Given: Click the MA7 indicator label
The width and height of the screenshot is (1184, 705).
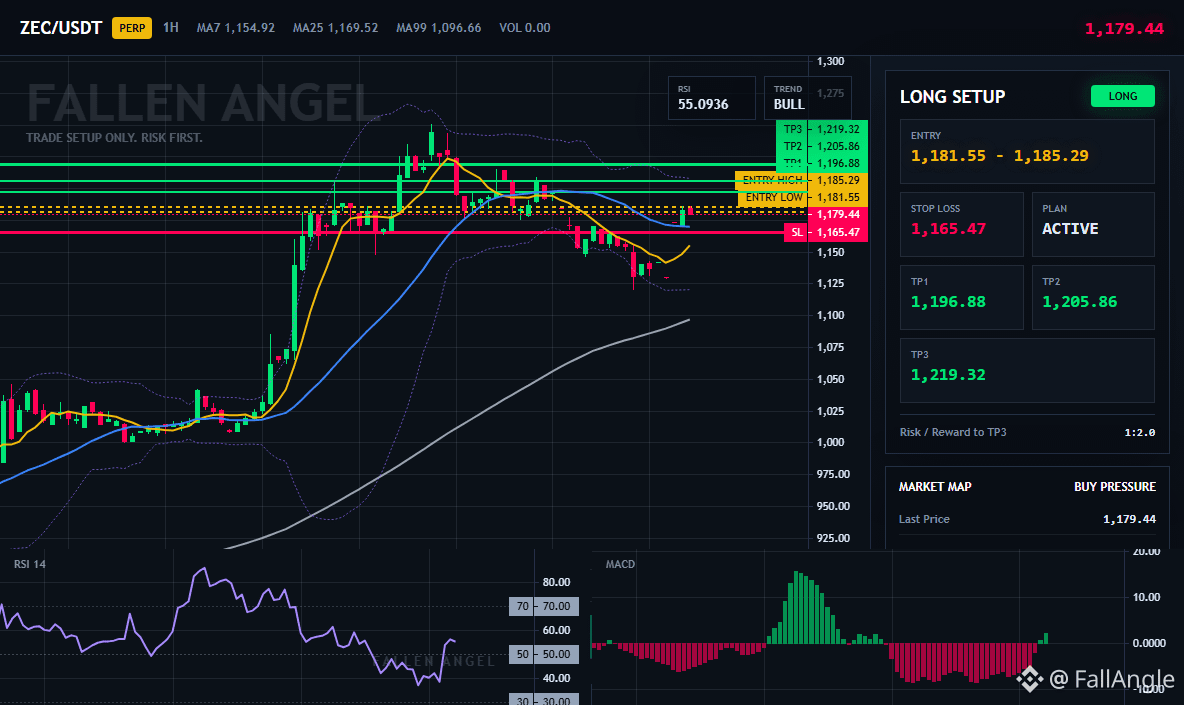Looking at the screenshot, I should pyautogui.click(x=208, y=28).
